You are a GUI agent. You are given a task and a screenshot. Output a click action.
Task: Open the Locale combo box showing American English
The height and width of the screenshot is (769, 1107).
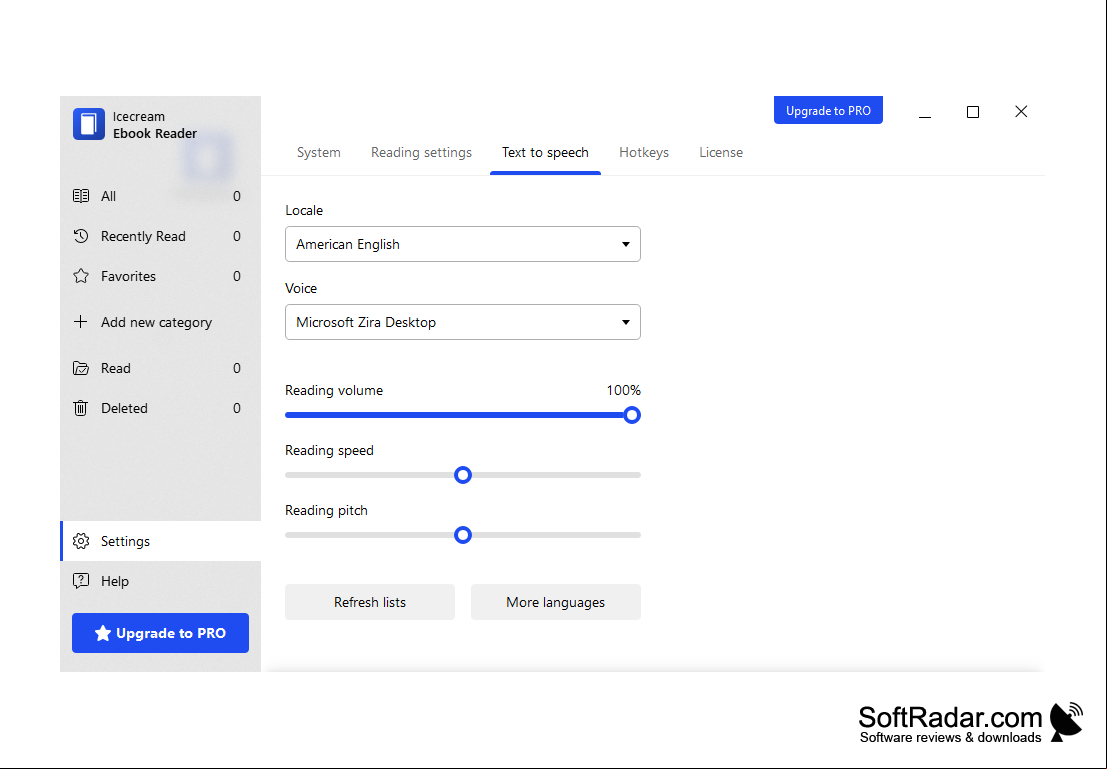click(462, 244)
